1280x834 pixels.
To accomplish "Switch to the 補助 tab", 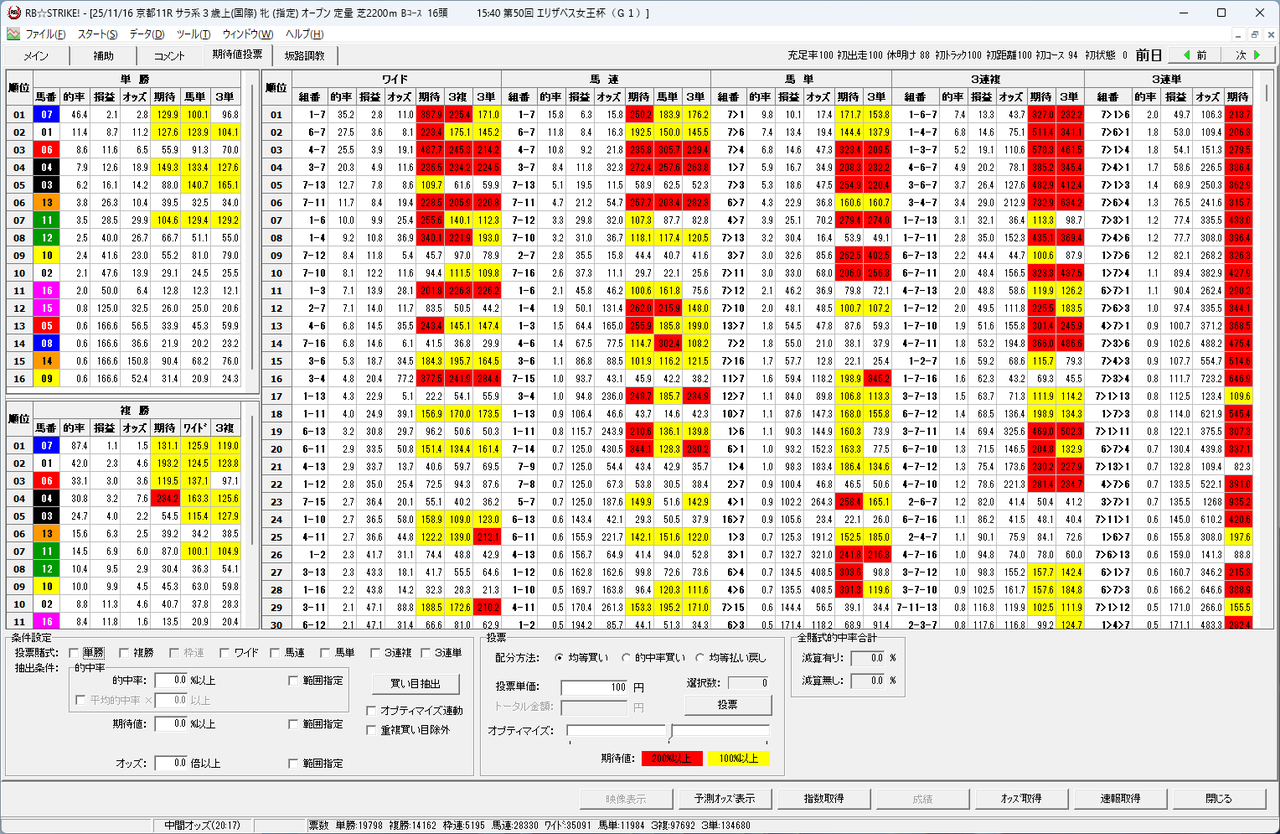I will [x=103, y=56].
